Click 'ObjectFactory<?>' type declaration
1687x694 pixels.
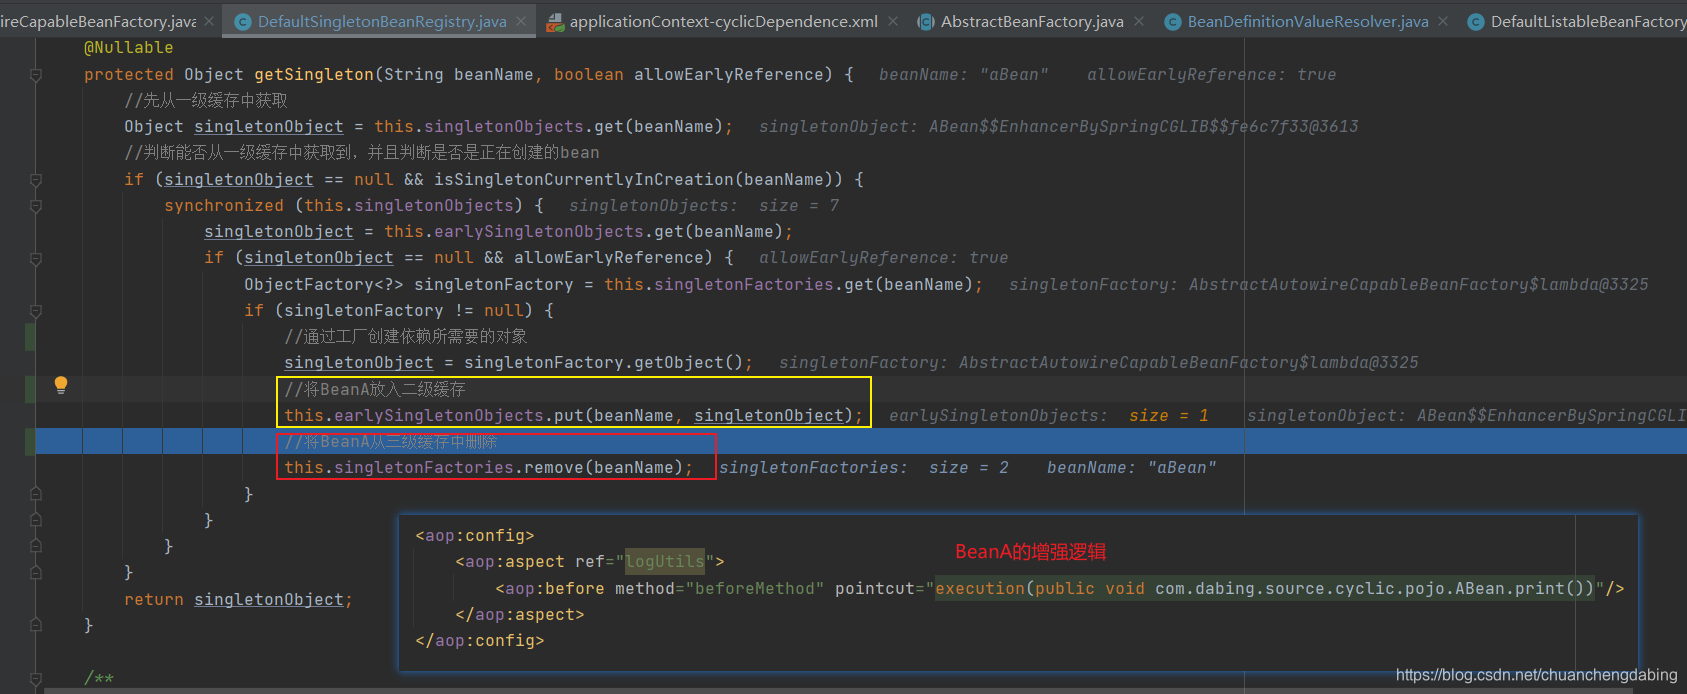(x=324, y=285)
